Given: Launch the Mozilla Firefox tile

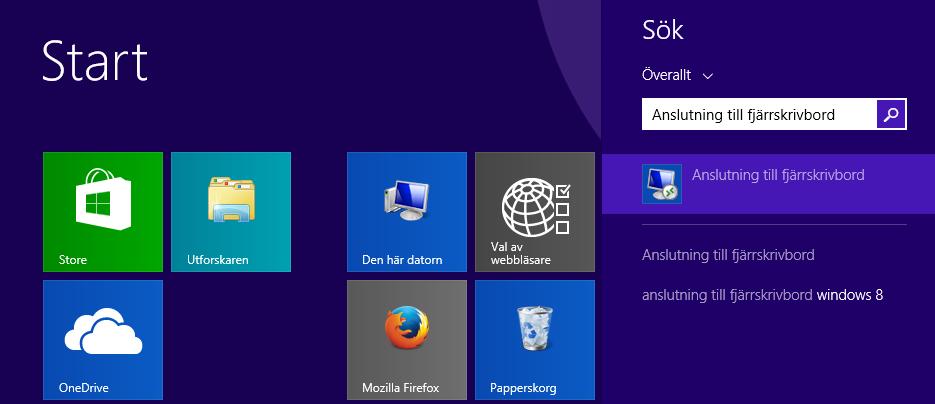Looking at the screenshot, I should (x=407, y=340).
